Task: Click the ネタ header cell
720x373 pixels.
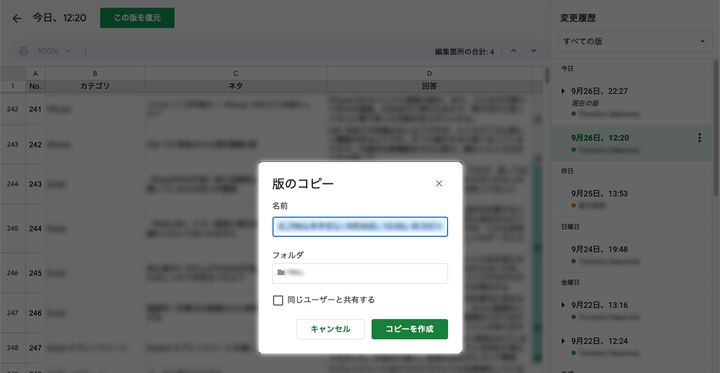Action: 236,86
